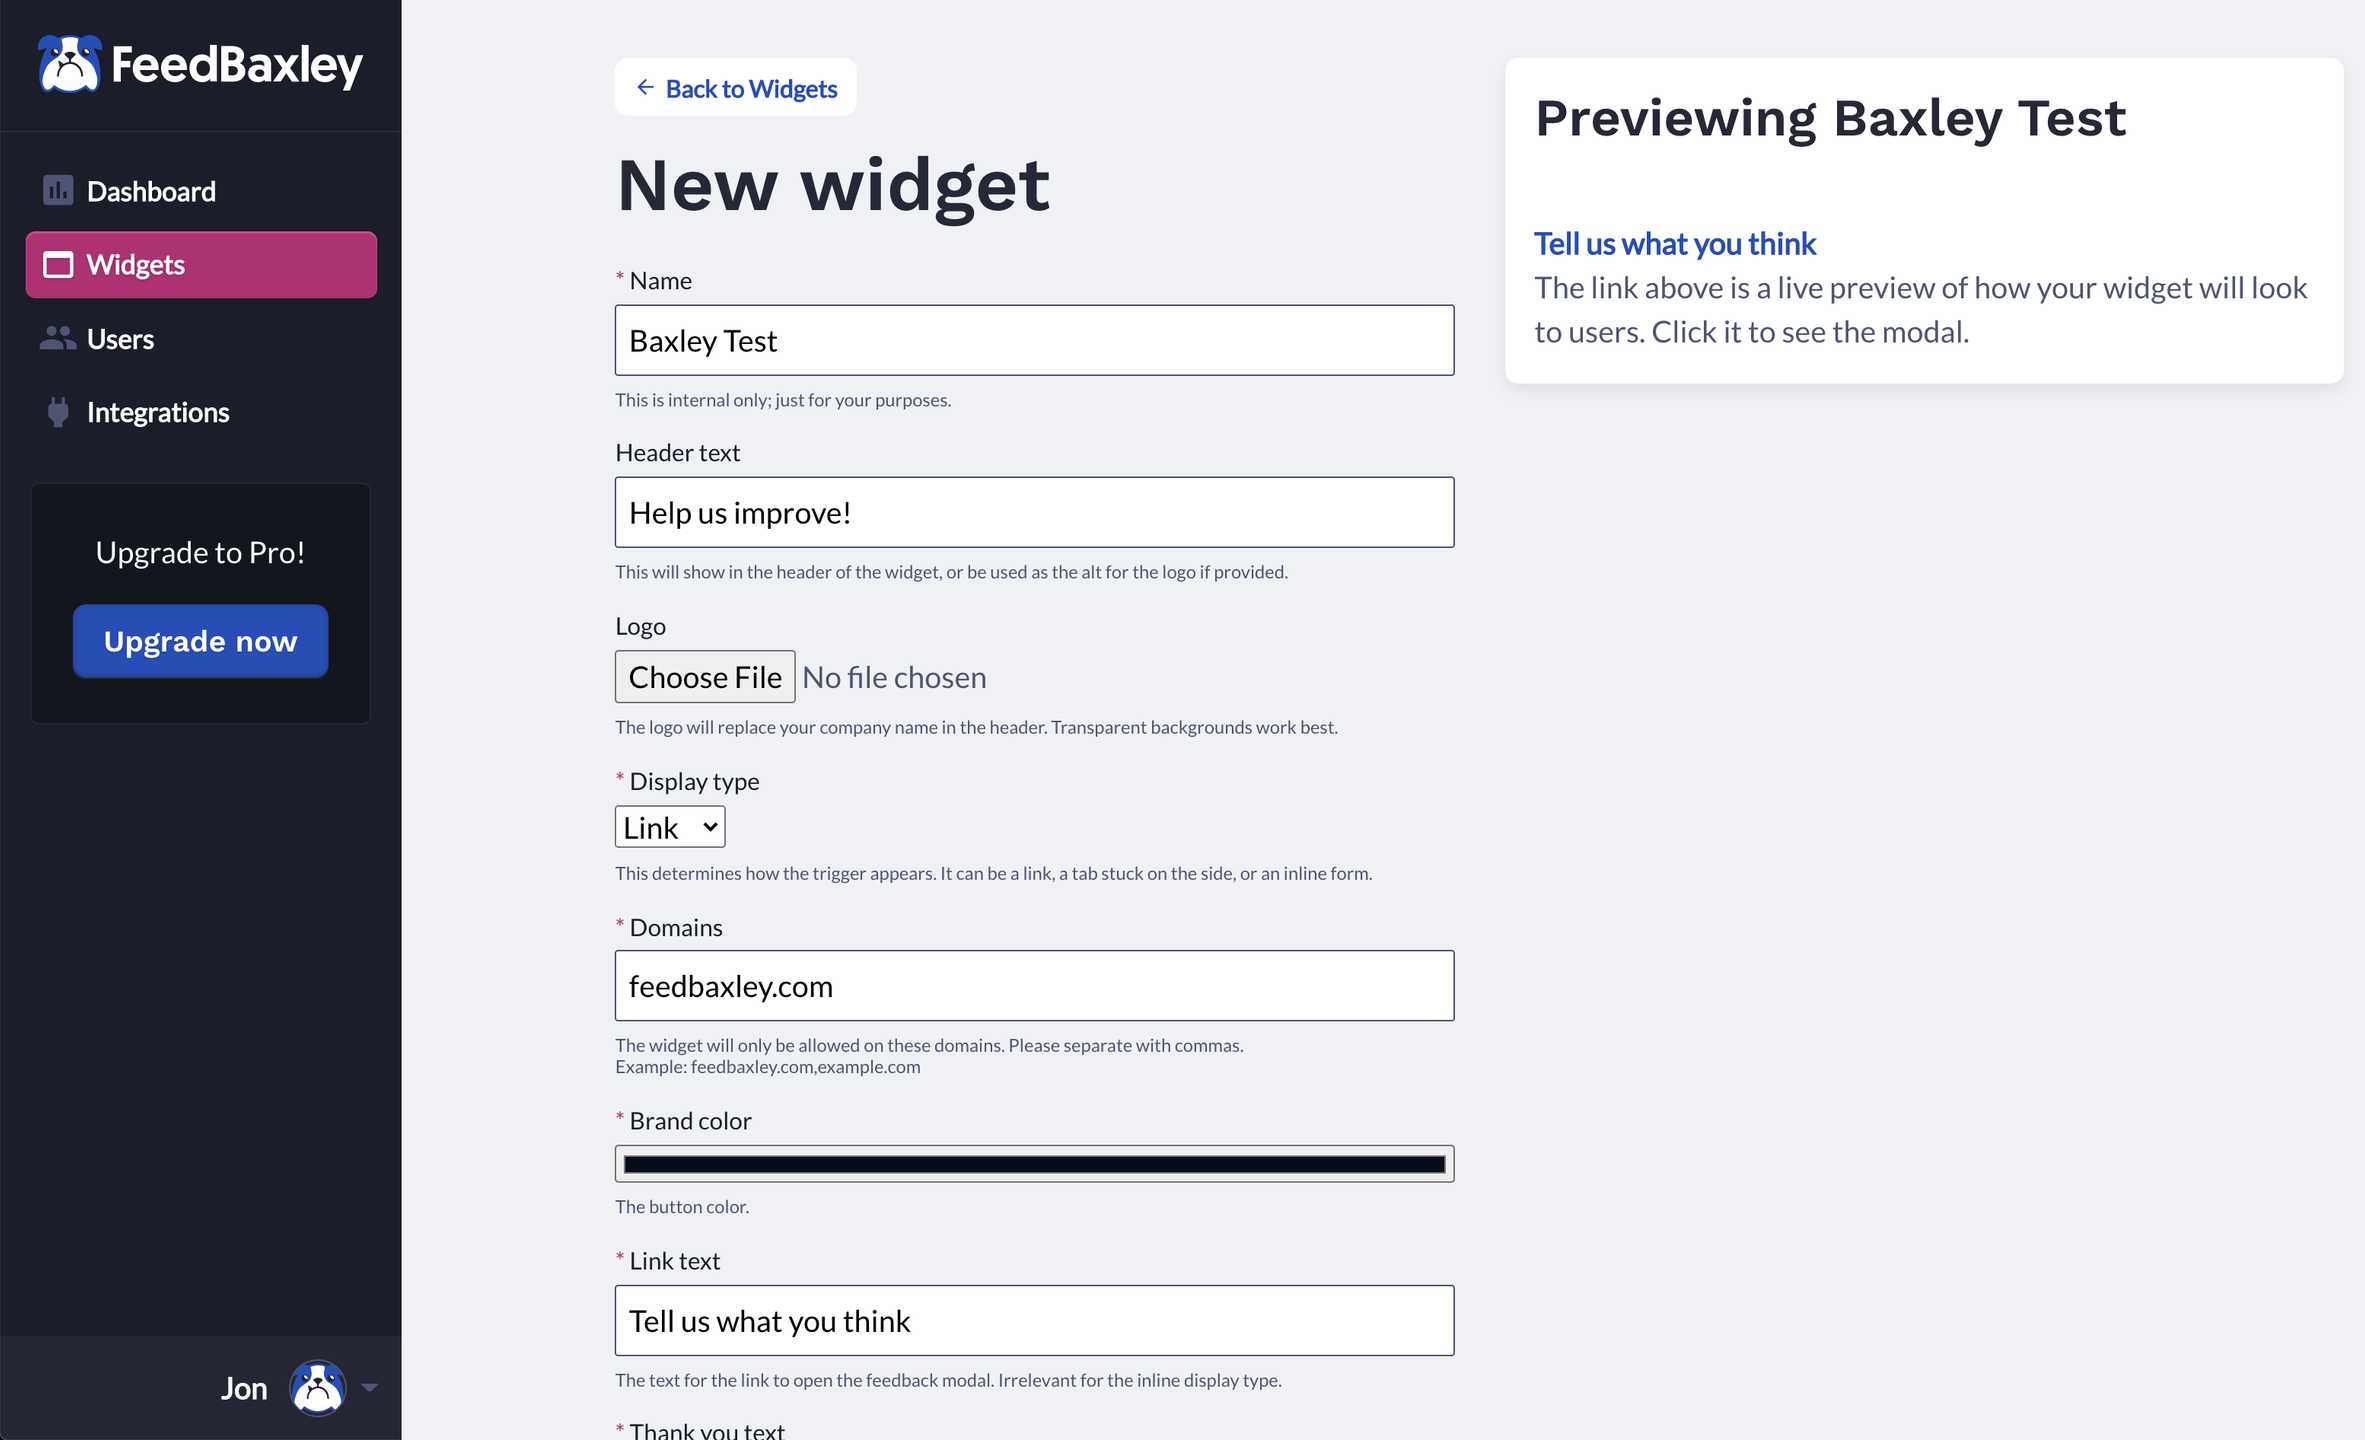Click the FeedBaxley bulldog logo icon

pyautogui.click(x=69, y=64)
